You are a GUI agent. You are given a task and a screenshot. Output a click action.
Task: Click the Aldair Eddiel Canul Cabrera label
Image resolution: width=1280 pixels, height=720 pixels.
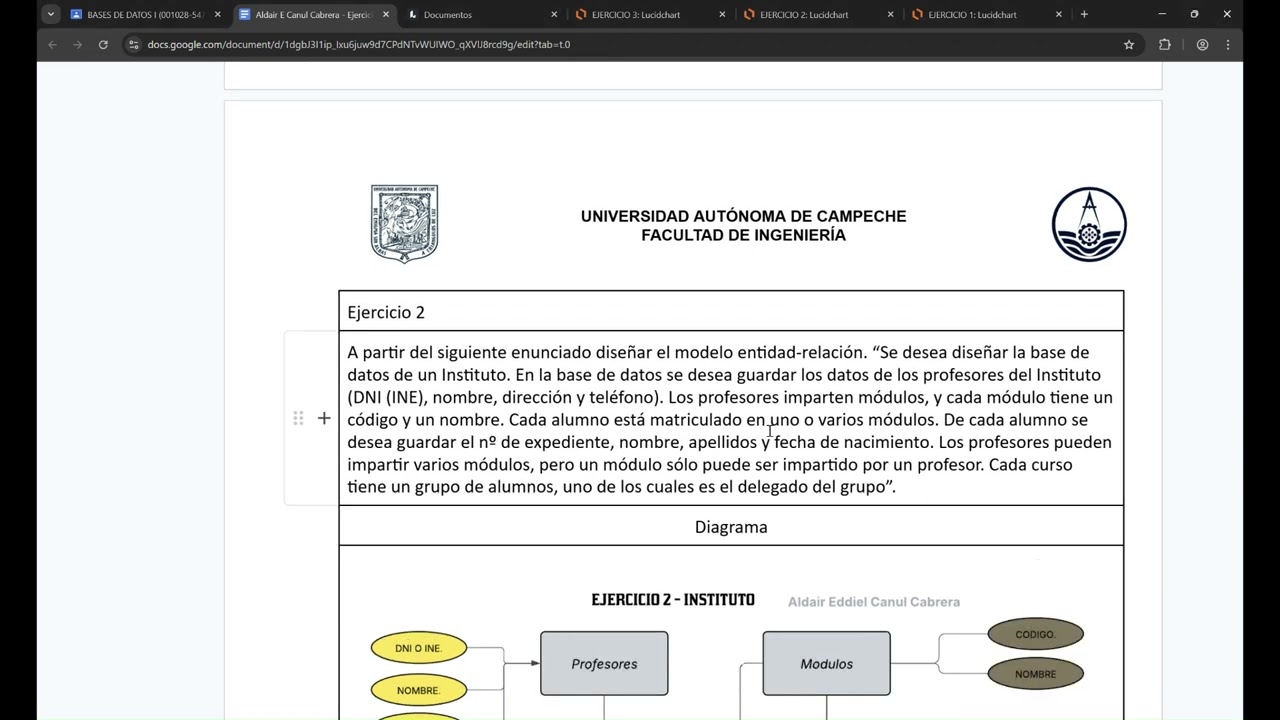click(874, 602)
